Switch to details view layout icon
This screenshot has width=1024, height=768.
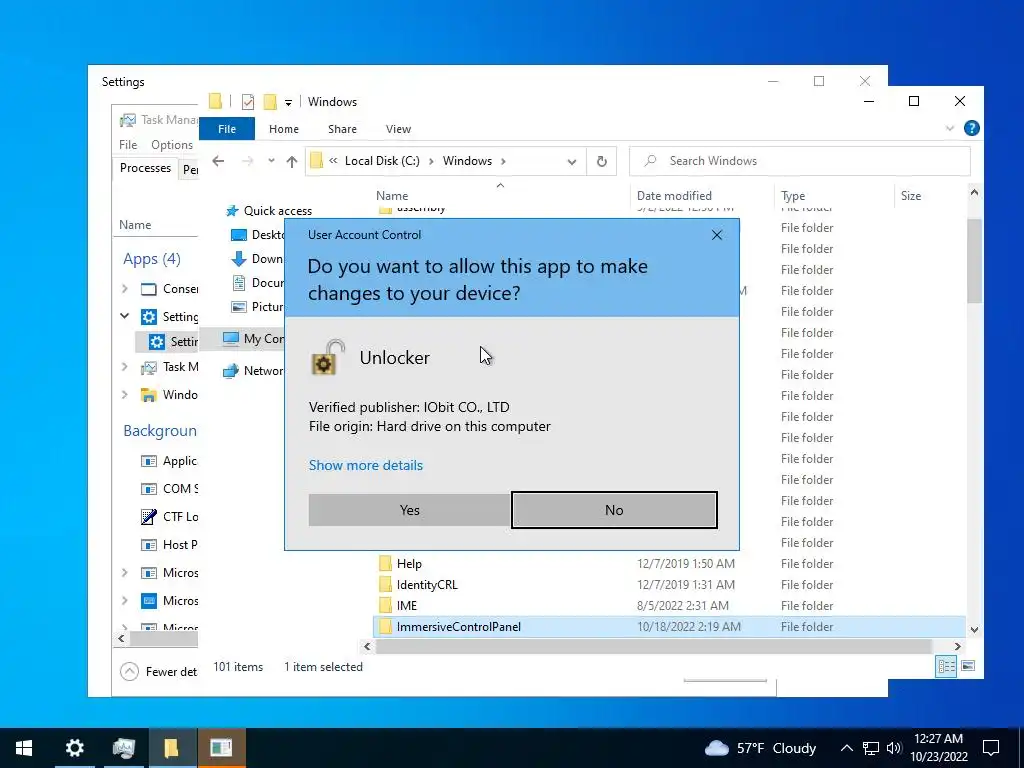point(946,666)
